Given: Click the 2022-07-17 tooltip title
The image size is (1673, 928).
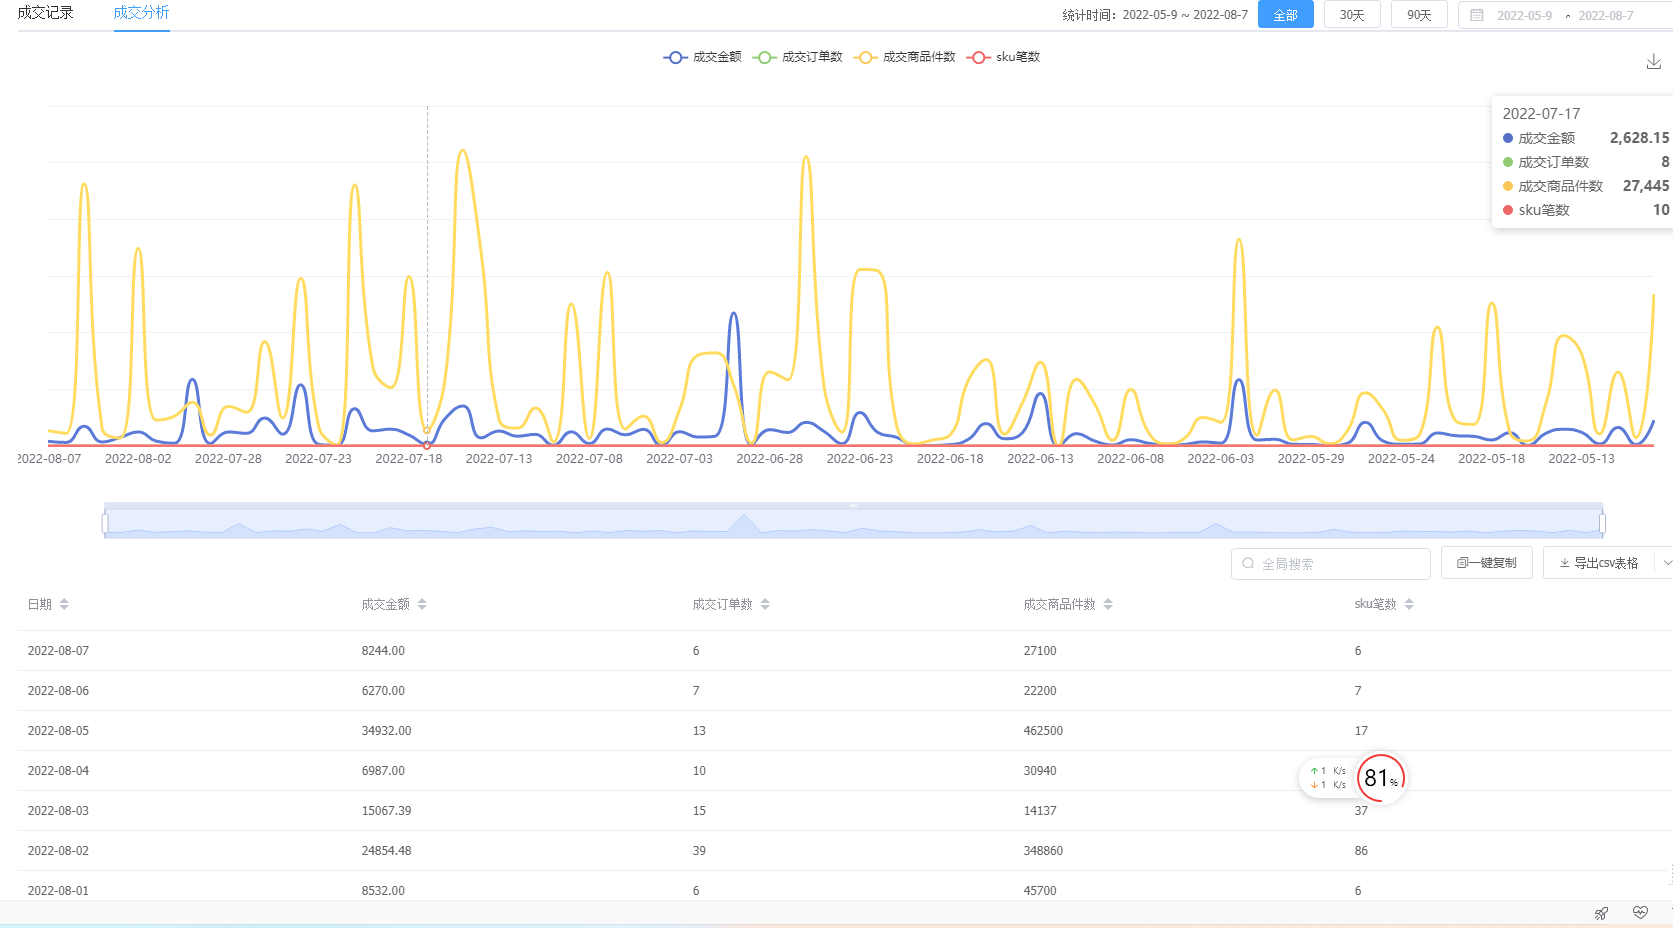Looking at the screenshot, I should (x=1541, y=114).
